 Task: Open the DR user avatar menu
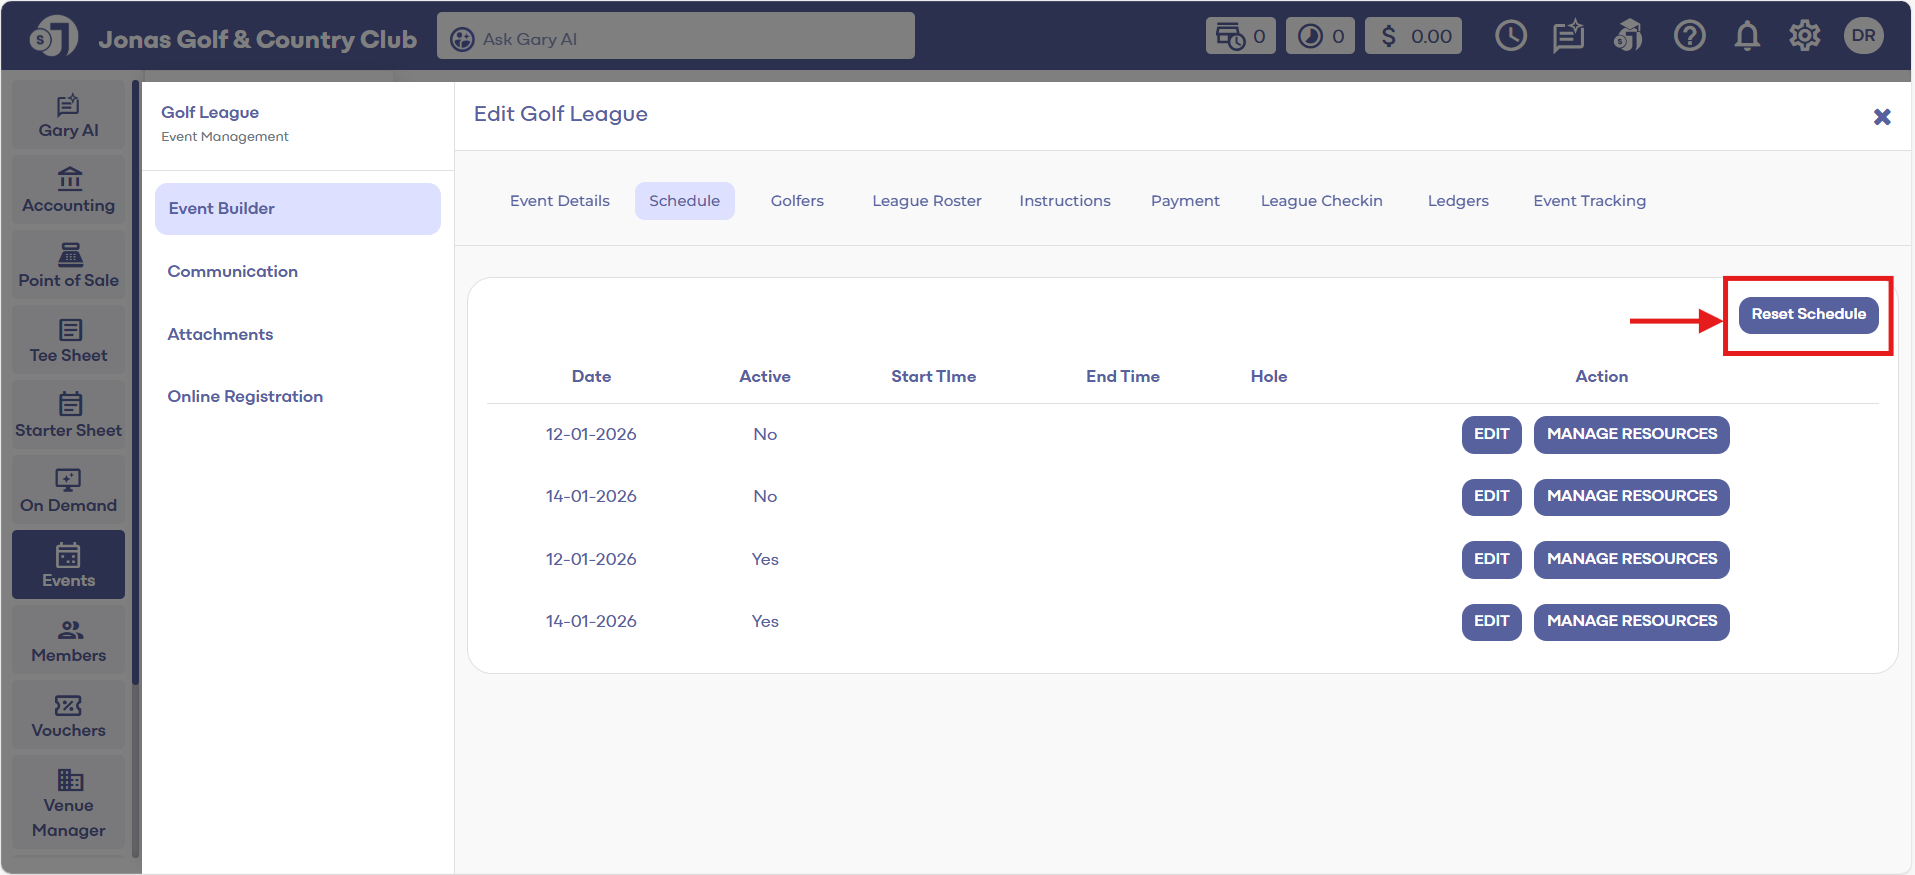pos(1863,36)
